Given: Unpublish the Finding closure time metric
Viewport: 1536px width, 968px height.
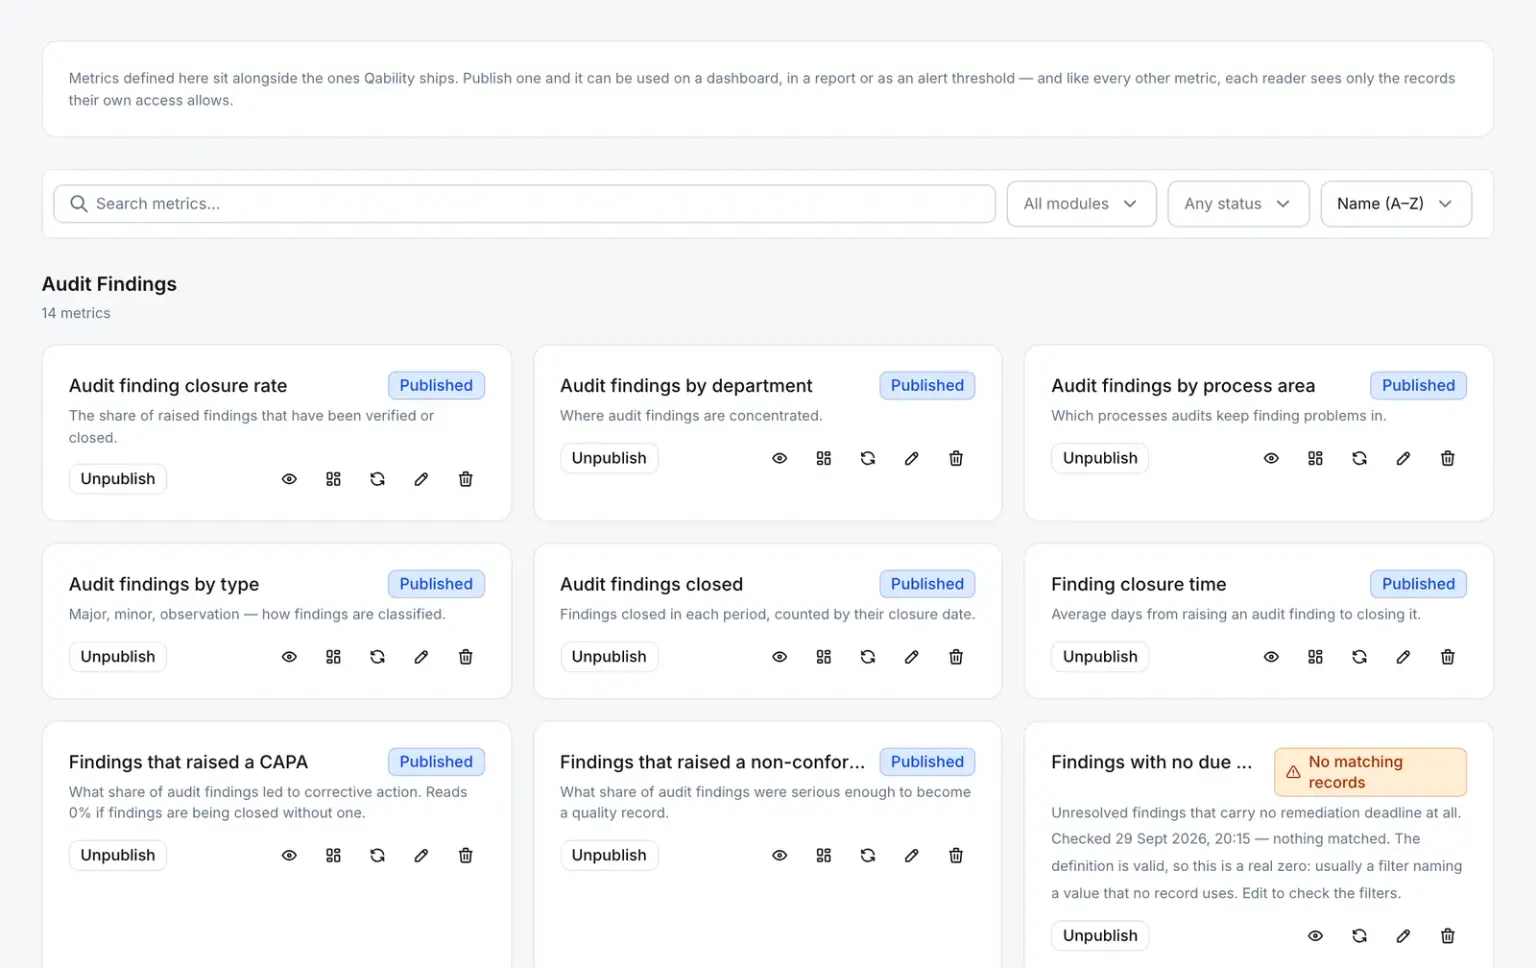Looking at the screenshot, I should 1100,657.
